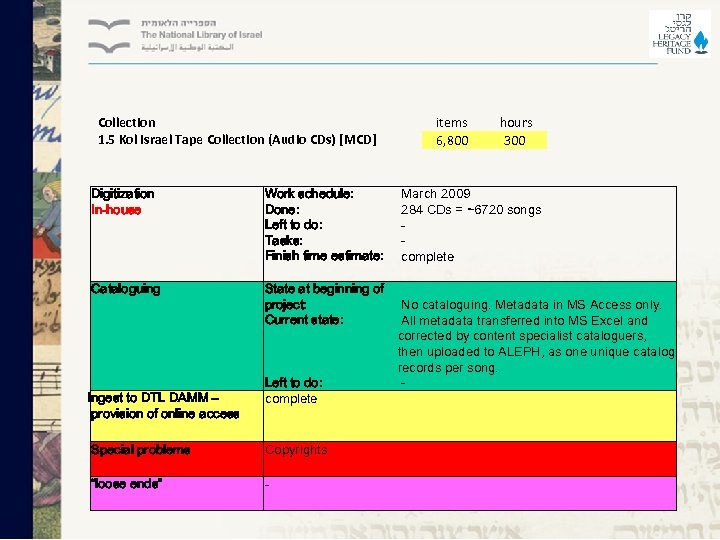Select 'Copyrights' in the red row

[296, 450]
